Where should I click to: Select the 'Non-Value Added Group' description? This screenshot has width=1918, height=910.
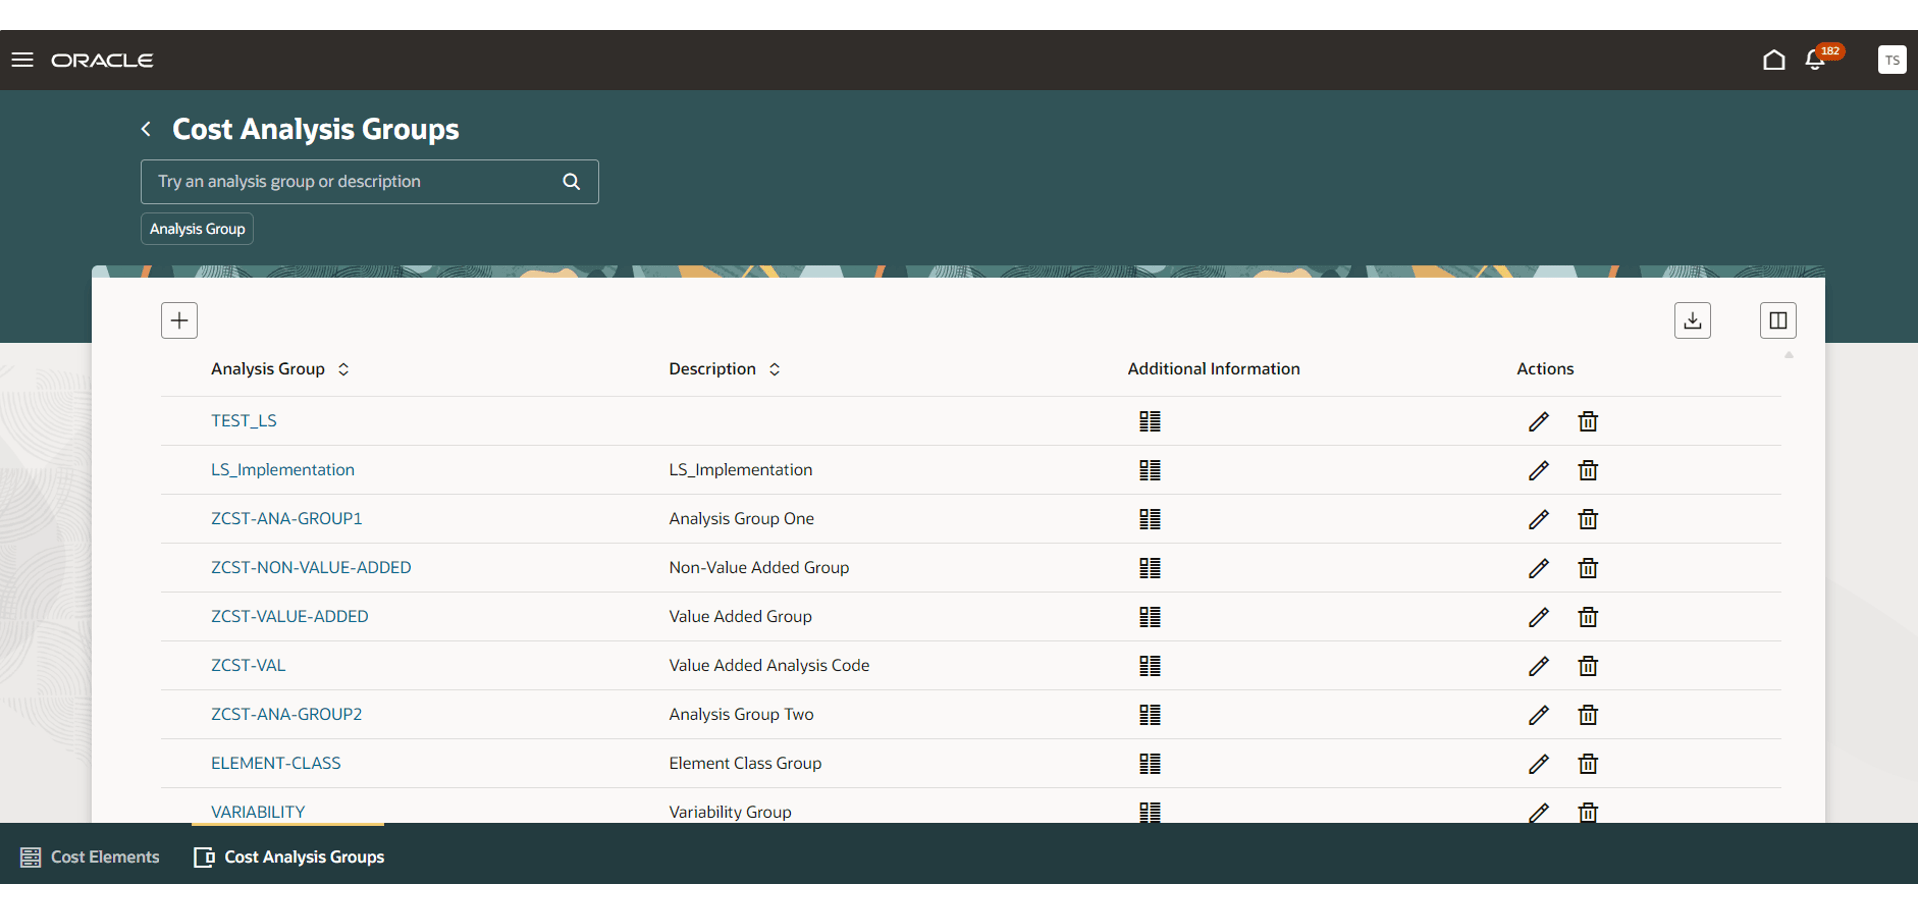(759, 568)
